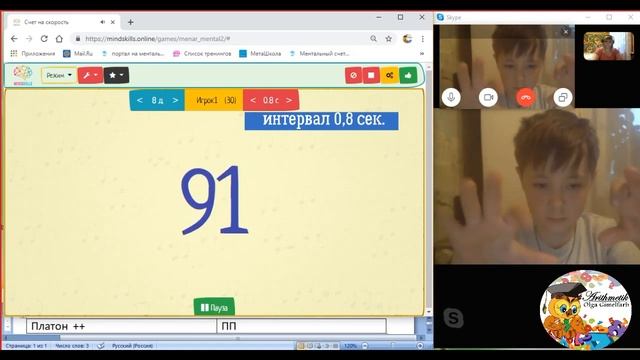
Task: Select Print Layout view icon in Word
Action: 301,346
